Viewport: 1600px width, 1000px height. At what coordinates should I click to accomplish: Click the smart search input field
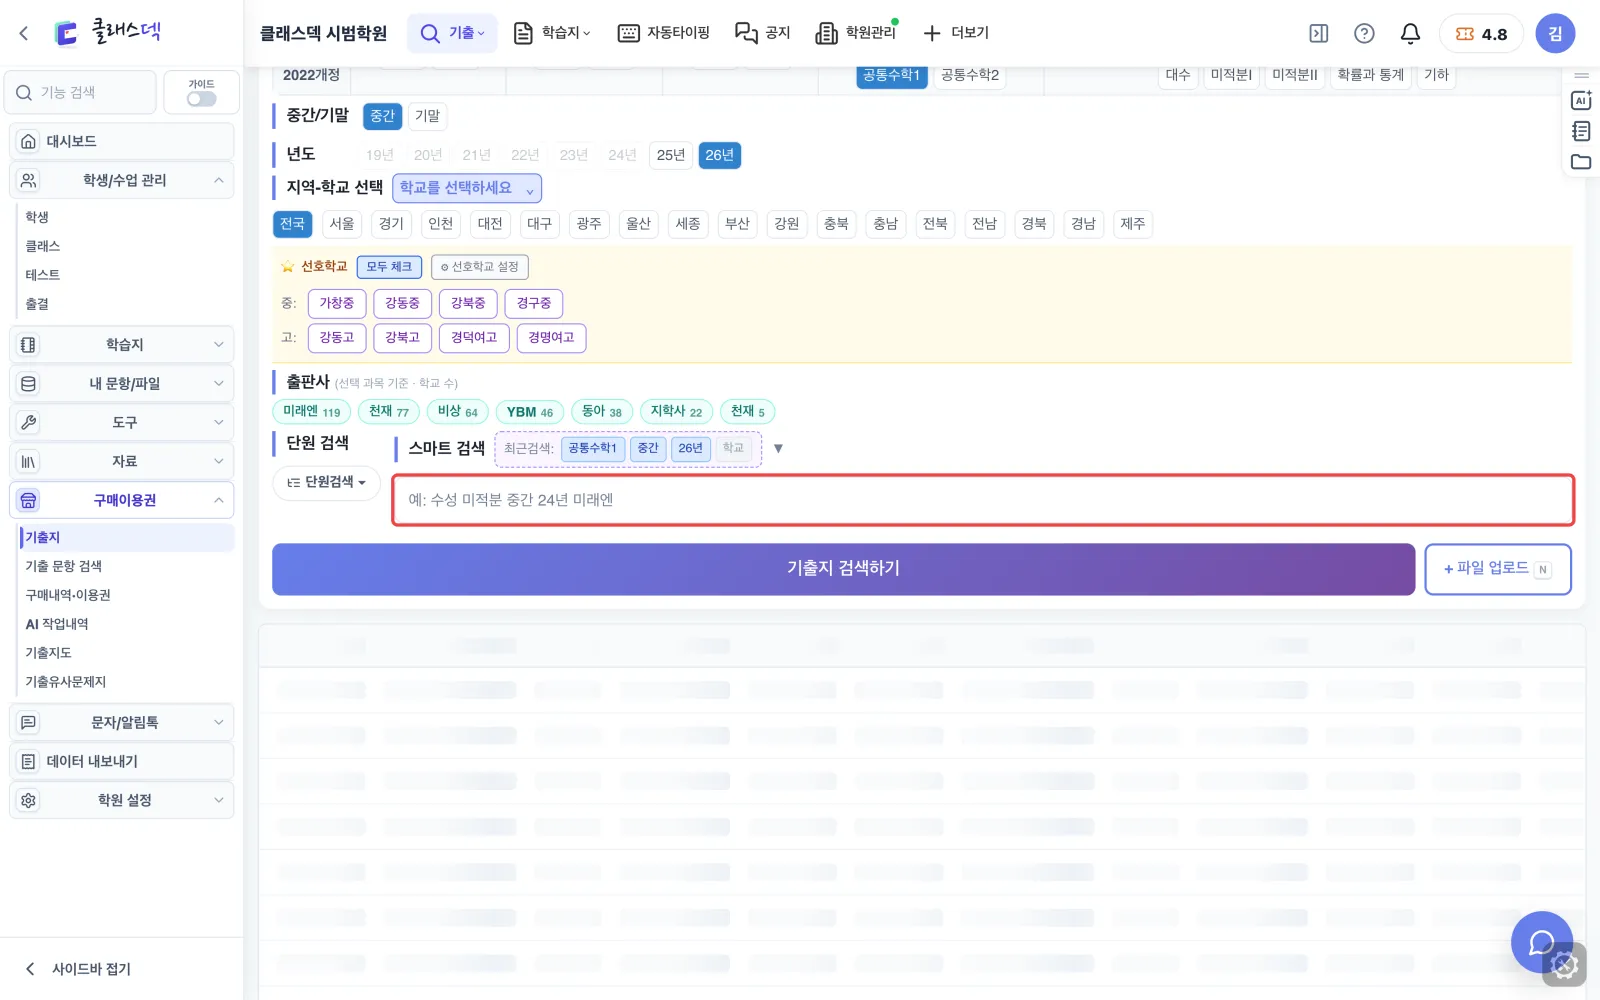(983, 500)
